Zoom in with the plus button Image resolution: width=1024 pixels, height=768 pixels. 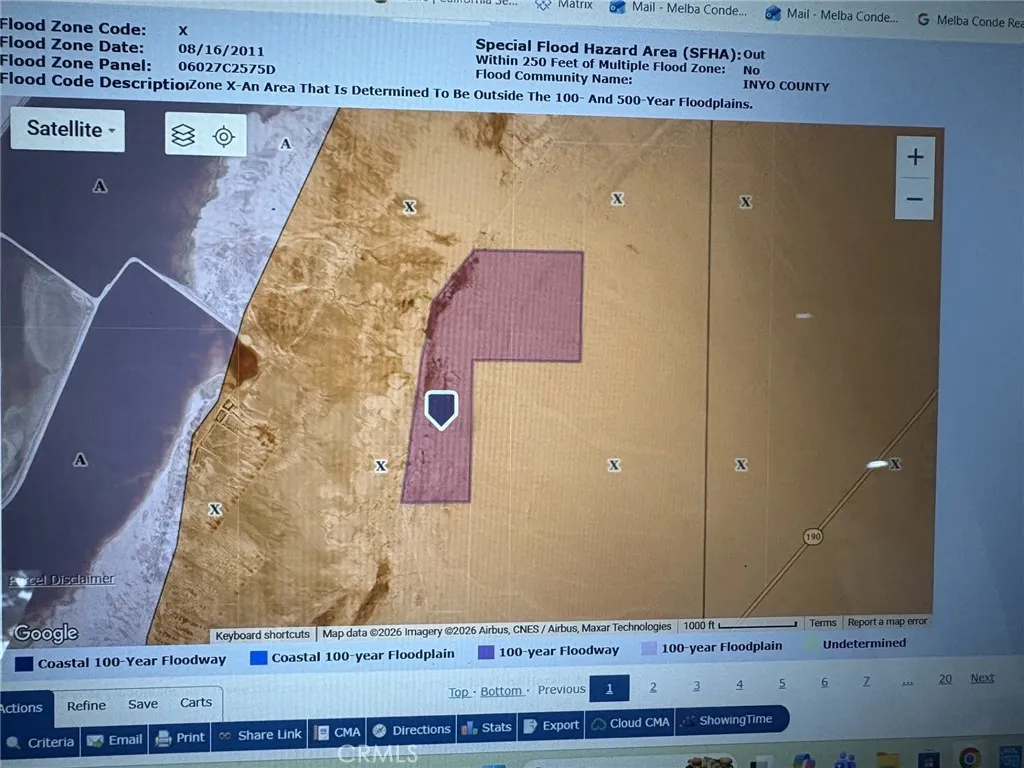[915, 157]
